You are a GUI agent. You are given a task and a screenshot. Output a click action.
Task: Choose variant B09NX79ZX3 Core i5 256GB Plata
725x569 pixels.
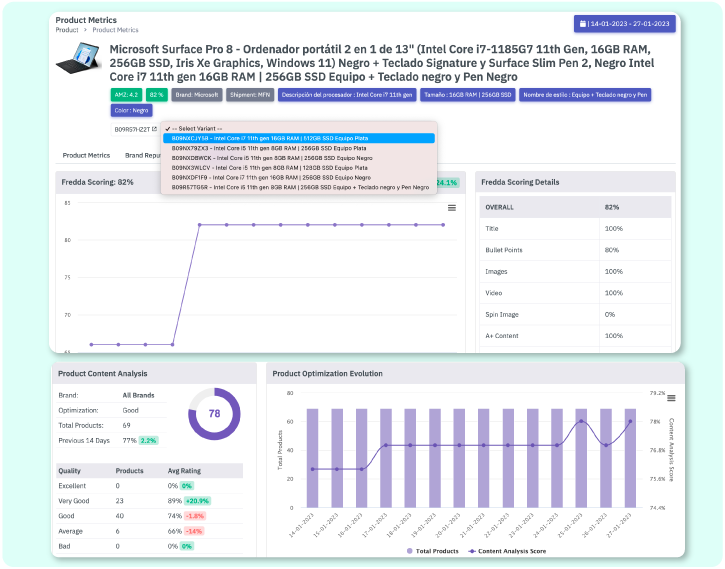click(299, 148)
